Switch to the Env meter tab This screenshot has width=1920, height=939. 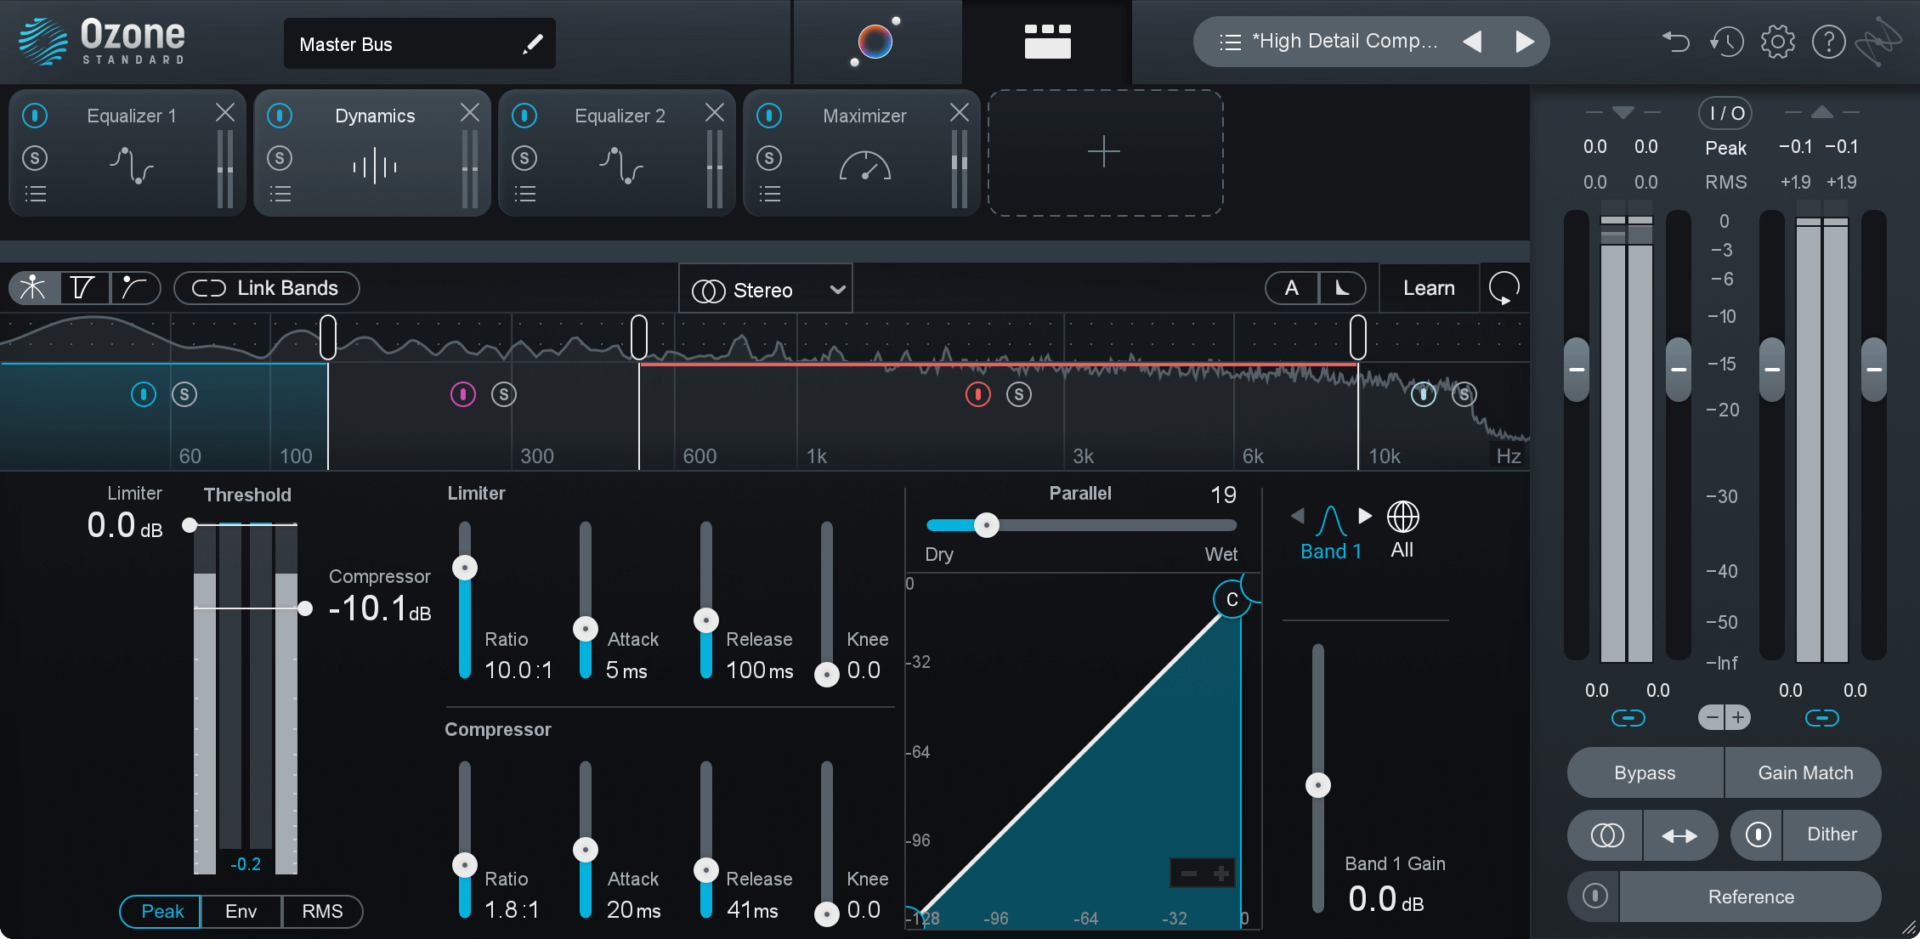240,911
